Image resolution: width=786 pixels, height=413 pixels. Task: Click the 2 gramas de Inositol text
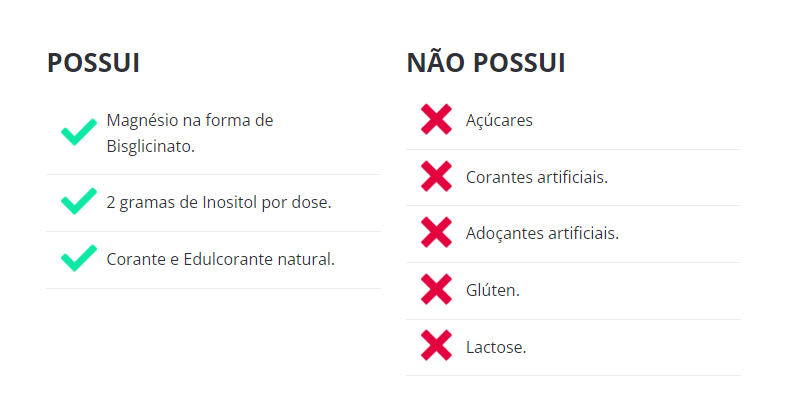point(218,202)
